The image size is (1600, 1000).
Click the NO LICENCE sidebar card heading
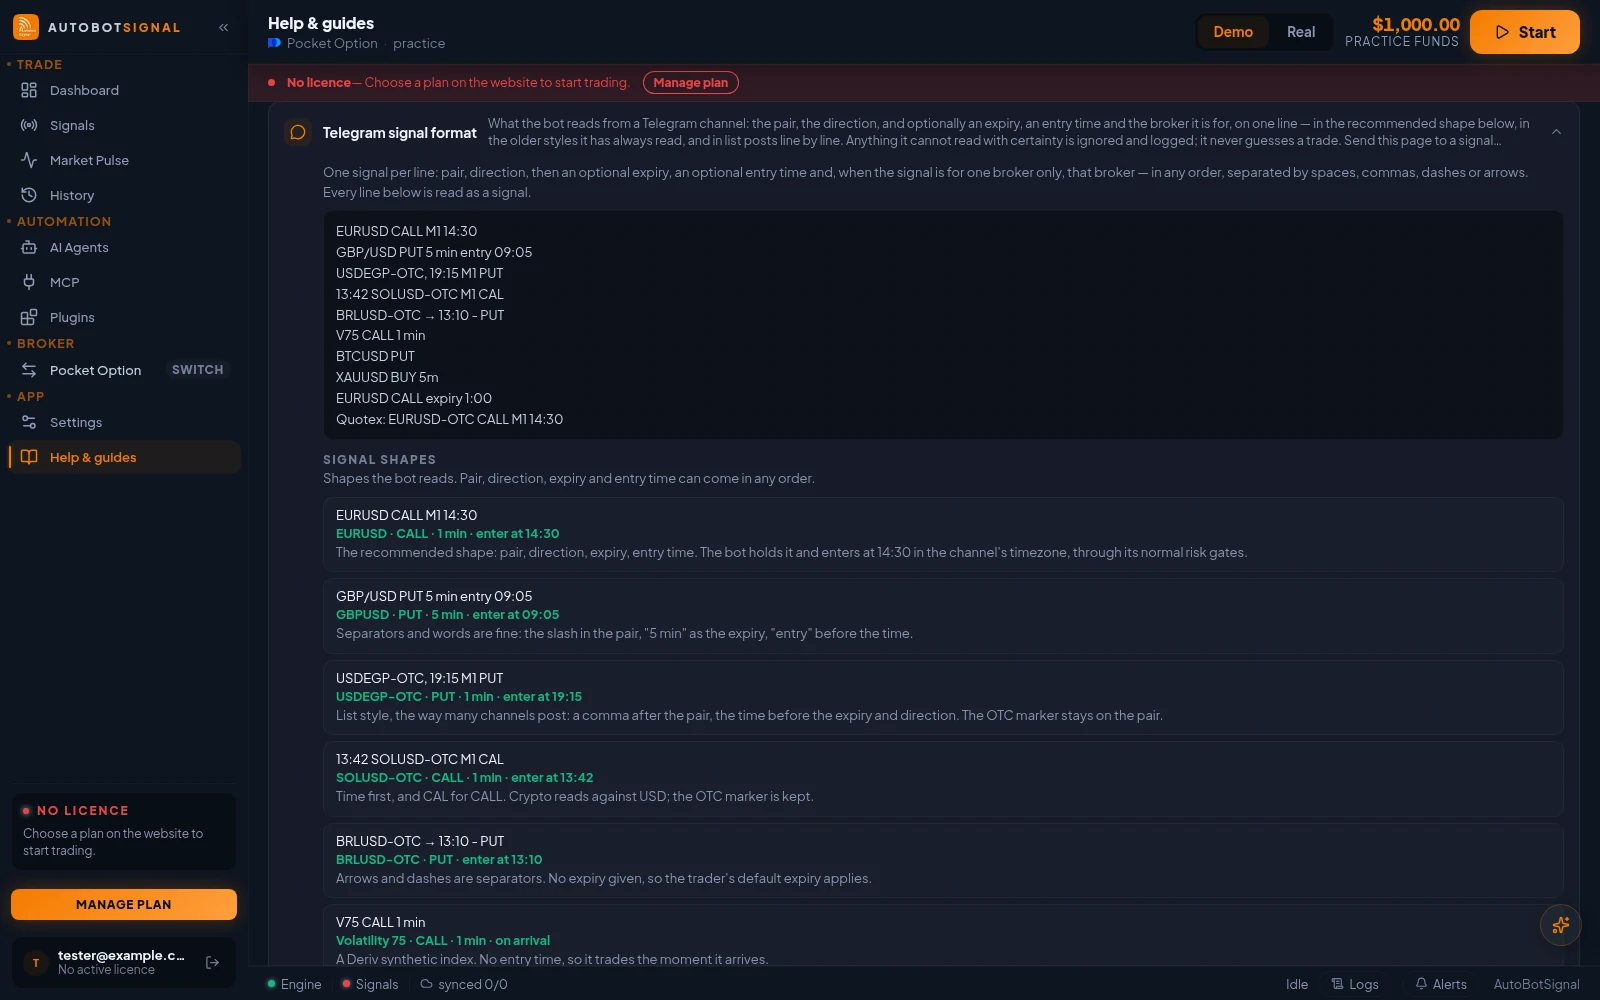pyautogui.click(x=82, y=811)
